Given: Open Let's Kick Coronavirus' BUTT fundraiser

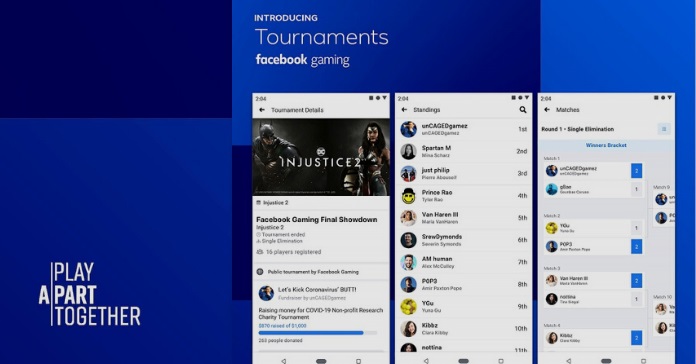Looking at the screenshot, I should [317, 289].
